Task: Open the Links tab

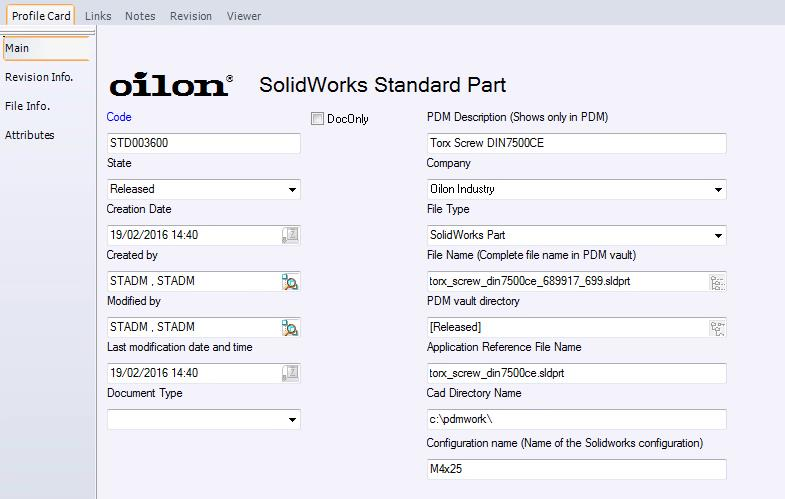Action: tap(98, 16)
